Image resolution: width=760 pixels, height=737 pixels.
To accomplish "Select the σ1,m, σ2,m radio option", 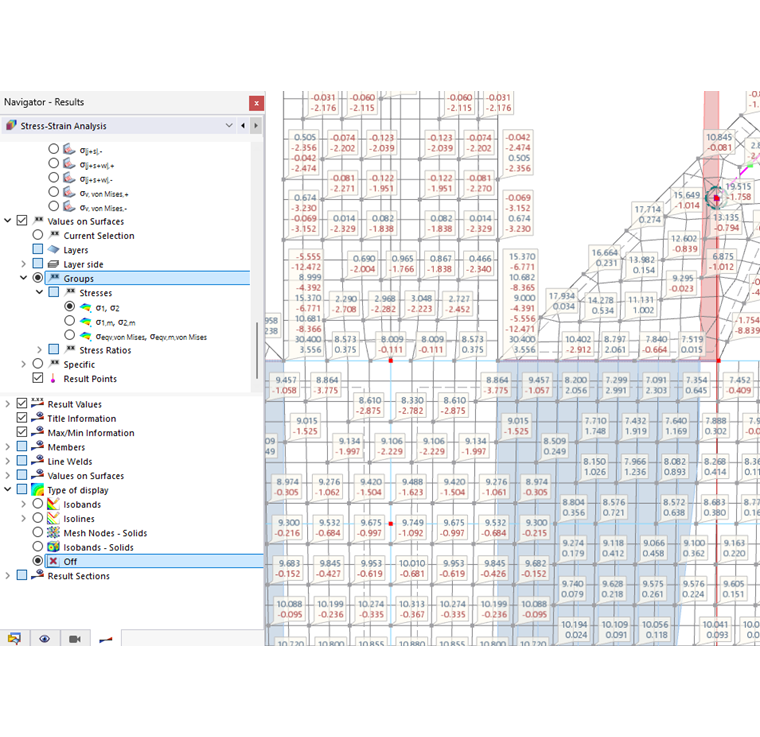I will [x=70, y=321].
